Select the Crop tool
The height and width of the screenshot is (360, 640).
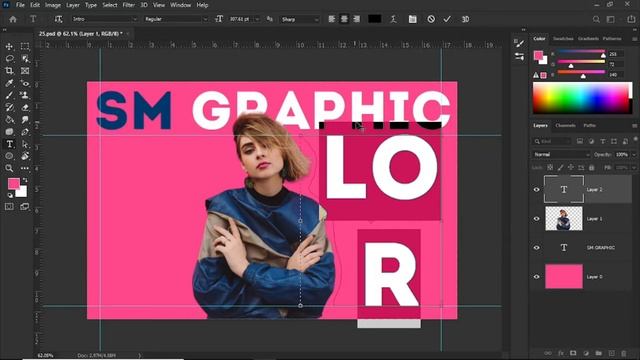9,71
